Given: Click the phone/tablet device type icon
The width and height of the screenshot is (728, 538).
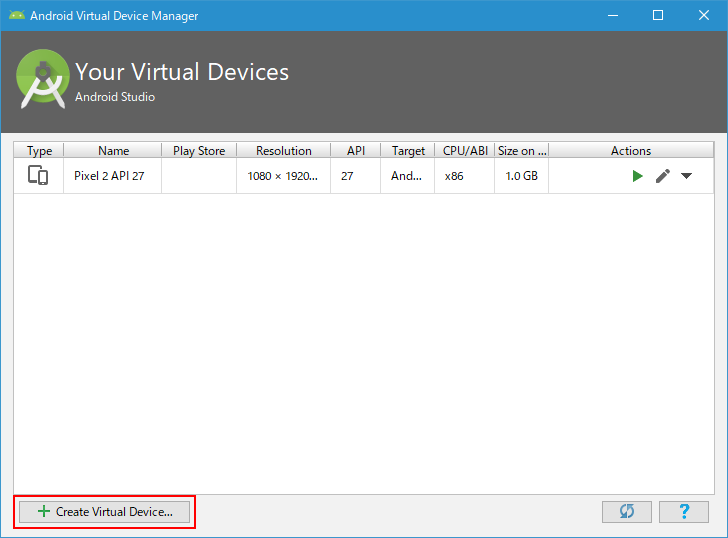Looking at the screenshot, I should (x=38, y=175).
